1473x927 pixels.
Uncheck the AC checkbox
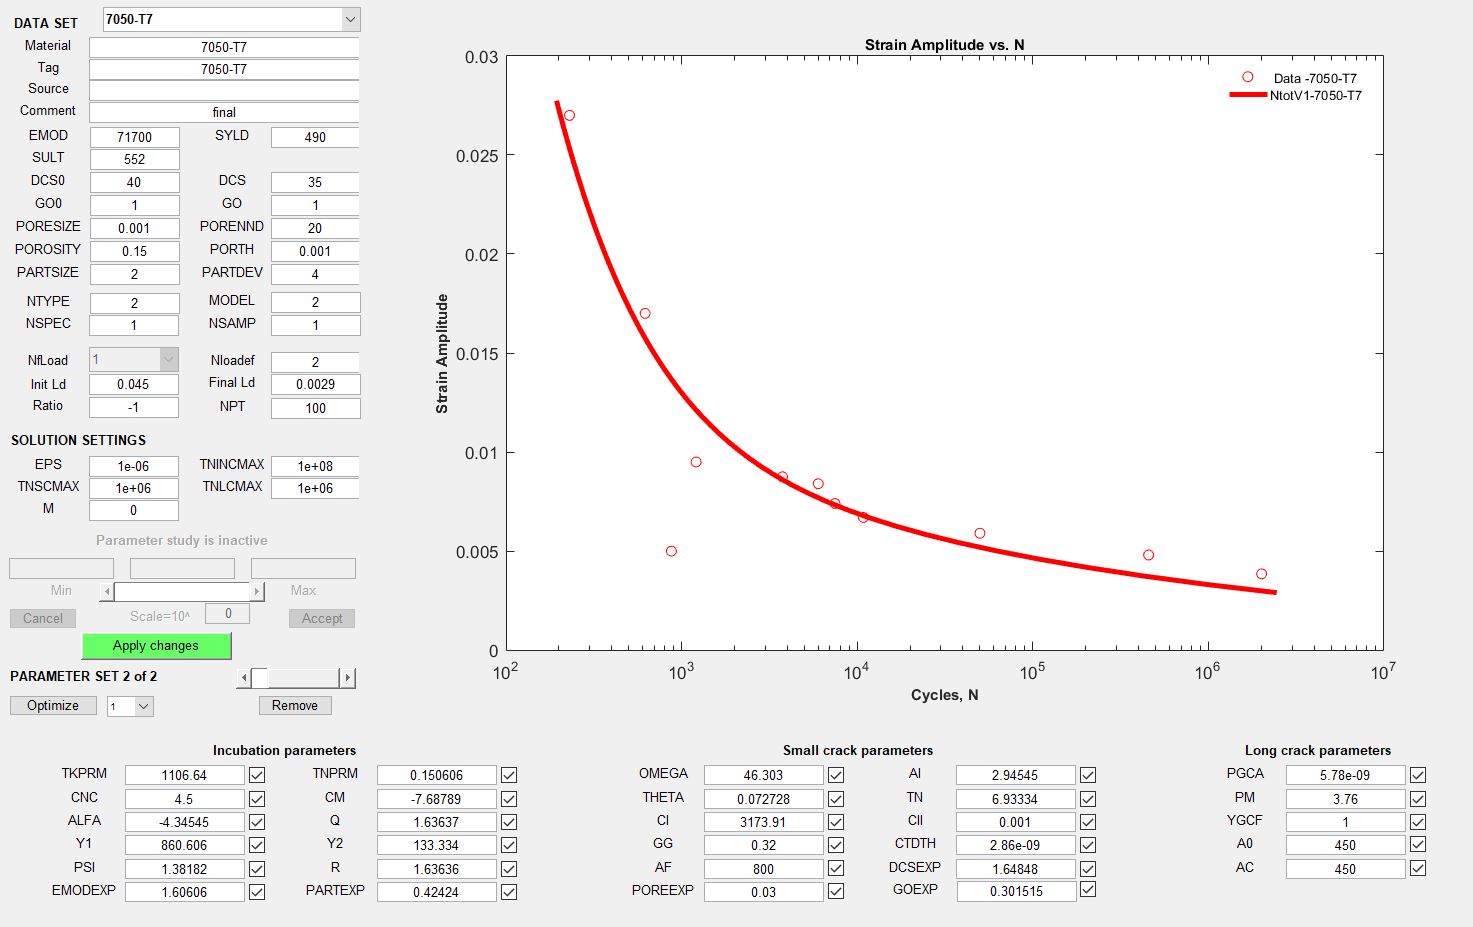(1417, 868)
